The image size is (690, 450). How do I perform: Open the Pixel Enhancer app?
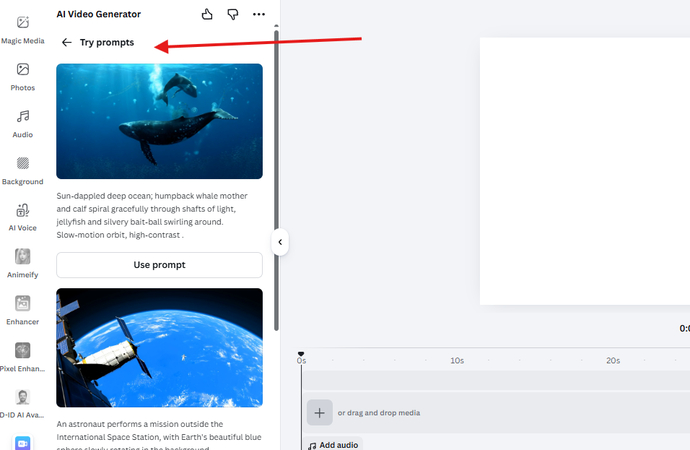pos(23,358)
